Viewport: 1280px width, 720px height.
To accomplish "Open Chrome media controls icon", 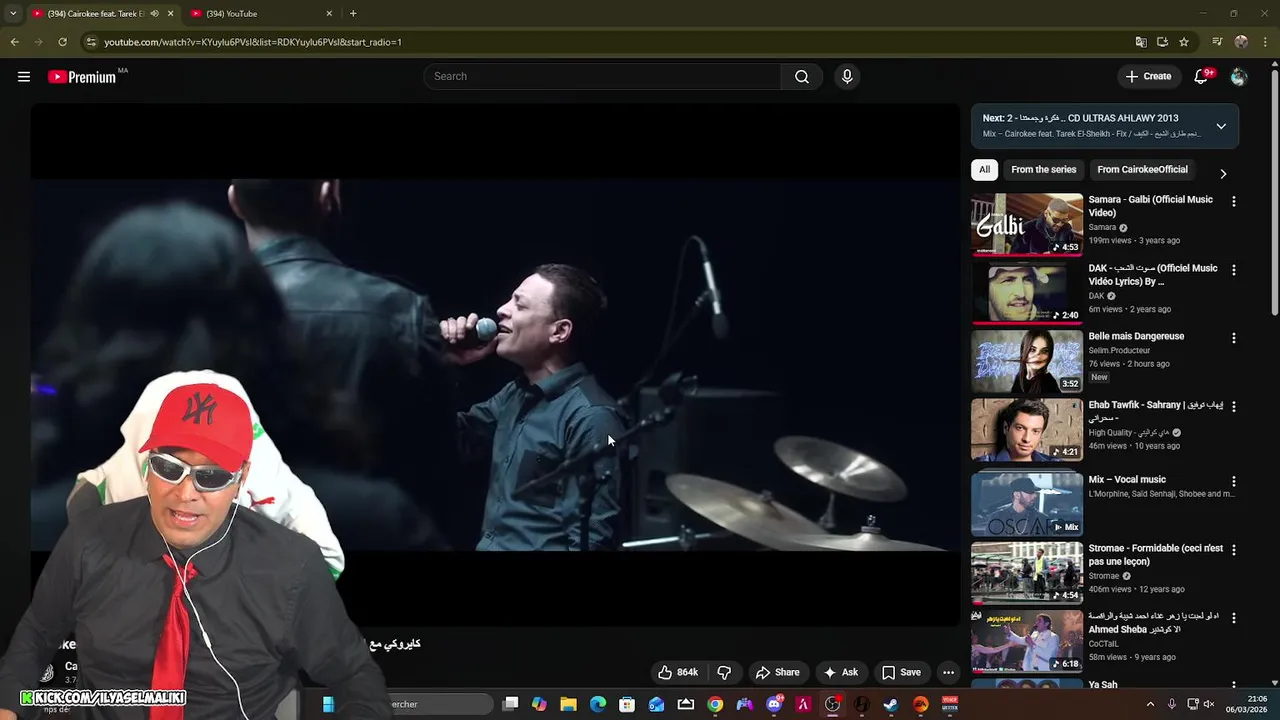I will [x=1217, y=42].
